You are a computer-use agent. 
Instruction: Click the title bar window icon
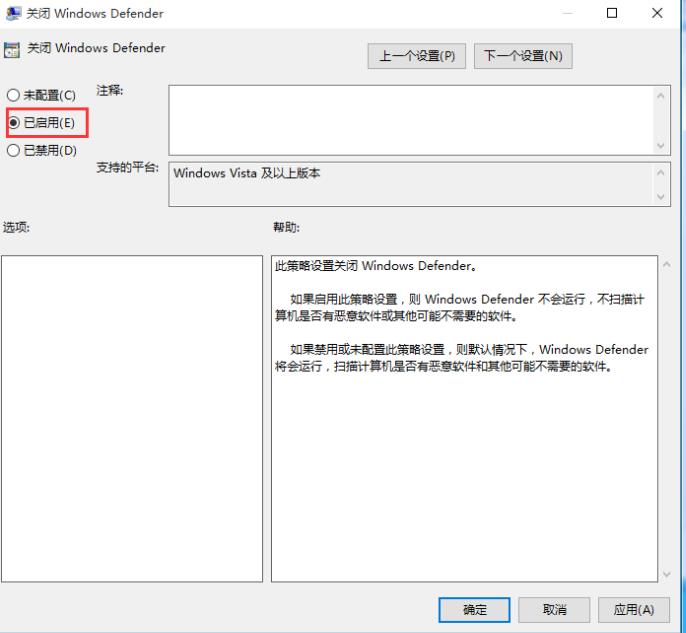[13, 13]
